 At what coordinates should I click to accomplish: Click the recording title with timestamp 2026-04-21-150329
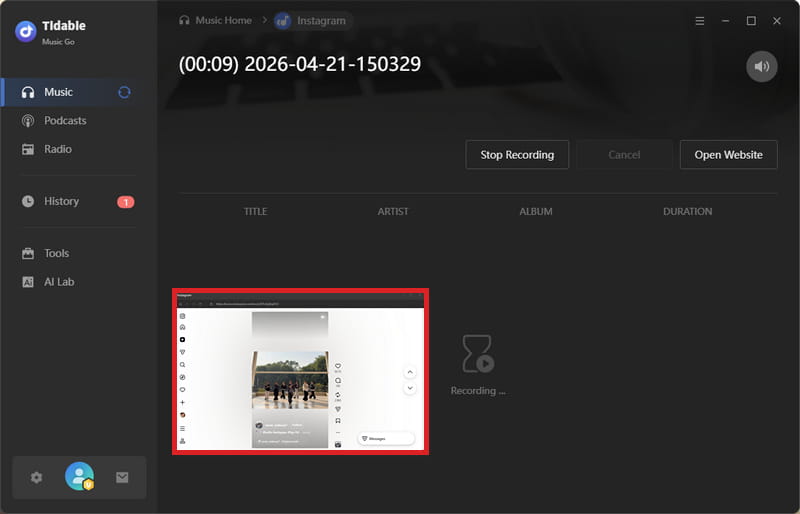299,64
